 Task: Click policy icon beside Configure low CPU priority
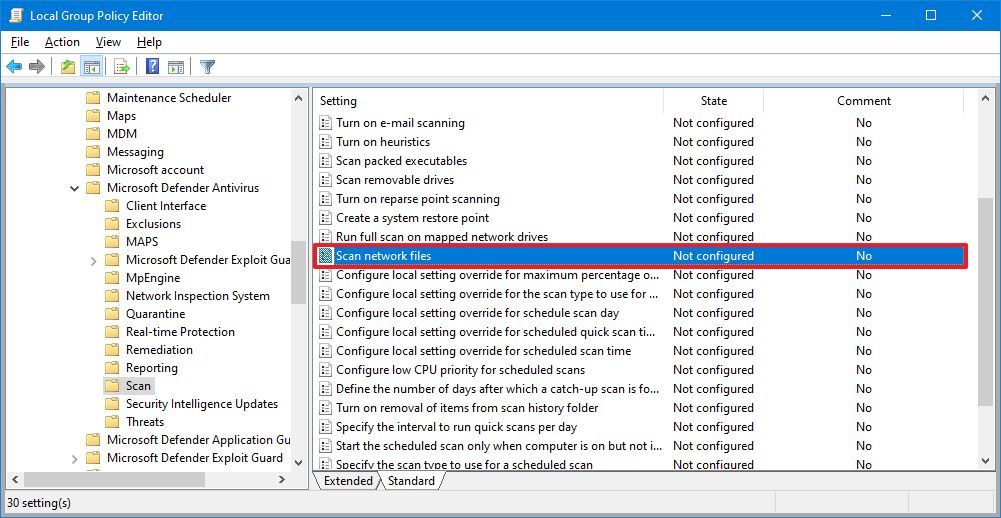pos(326,370)
